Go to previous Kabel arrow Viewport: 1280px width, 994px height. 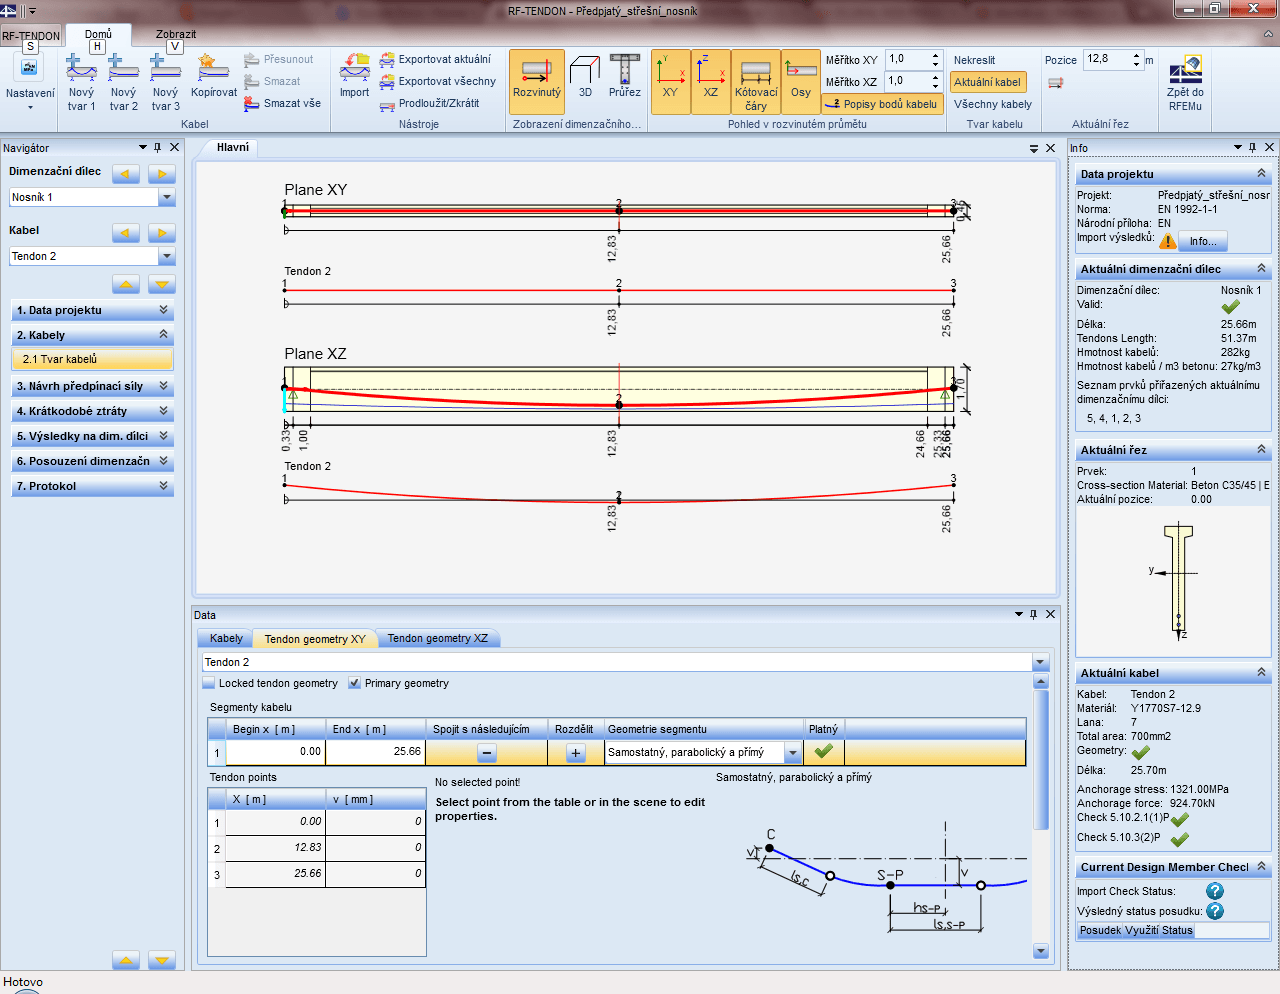126,233
